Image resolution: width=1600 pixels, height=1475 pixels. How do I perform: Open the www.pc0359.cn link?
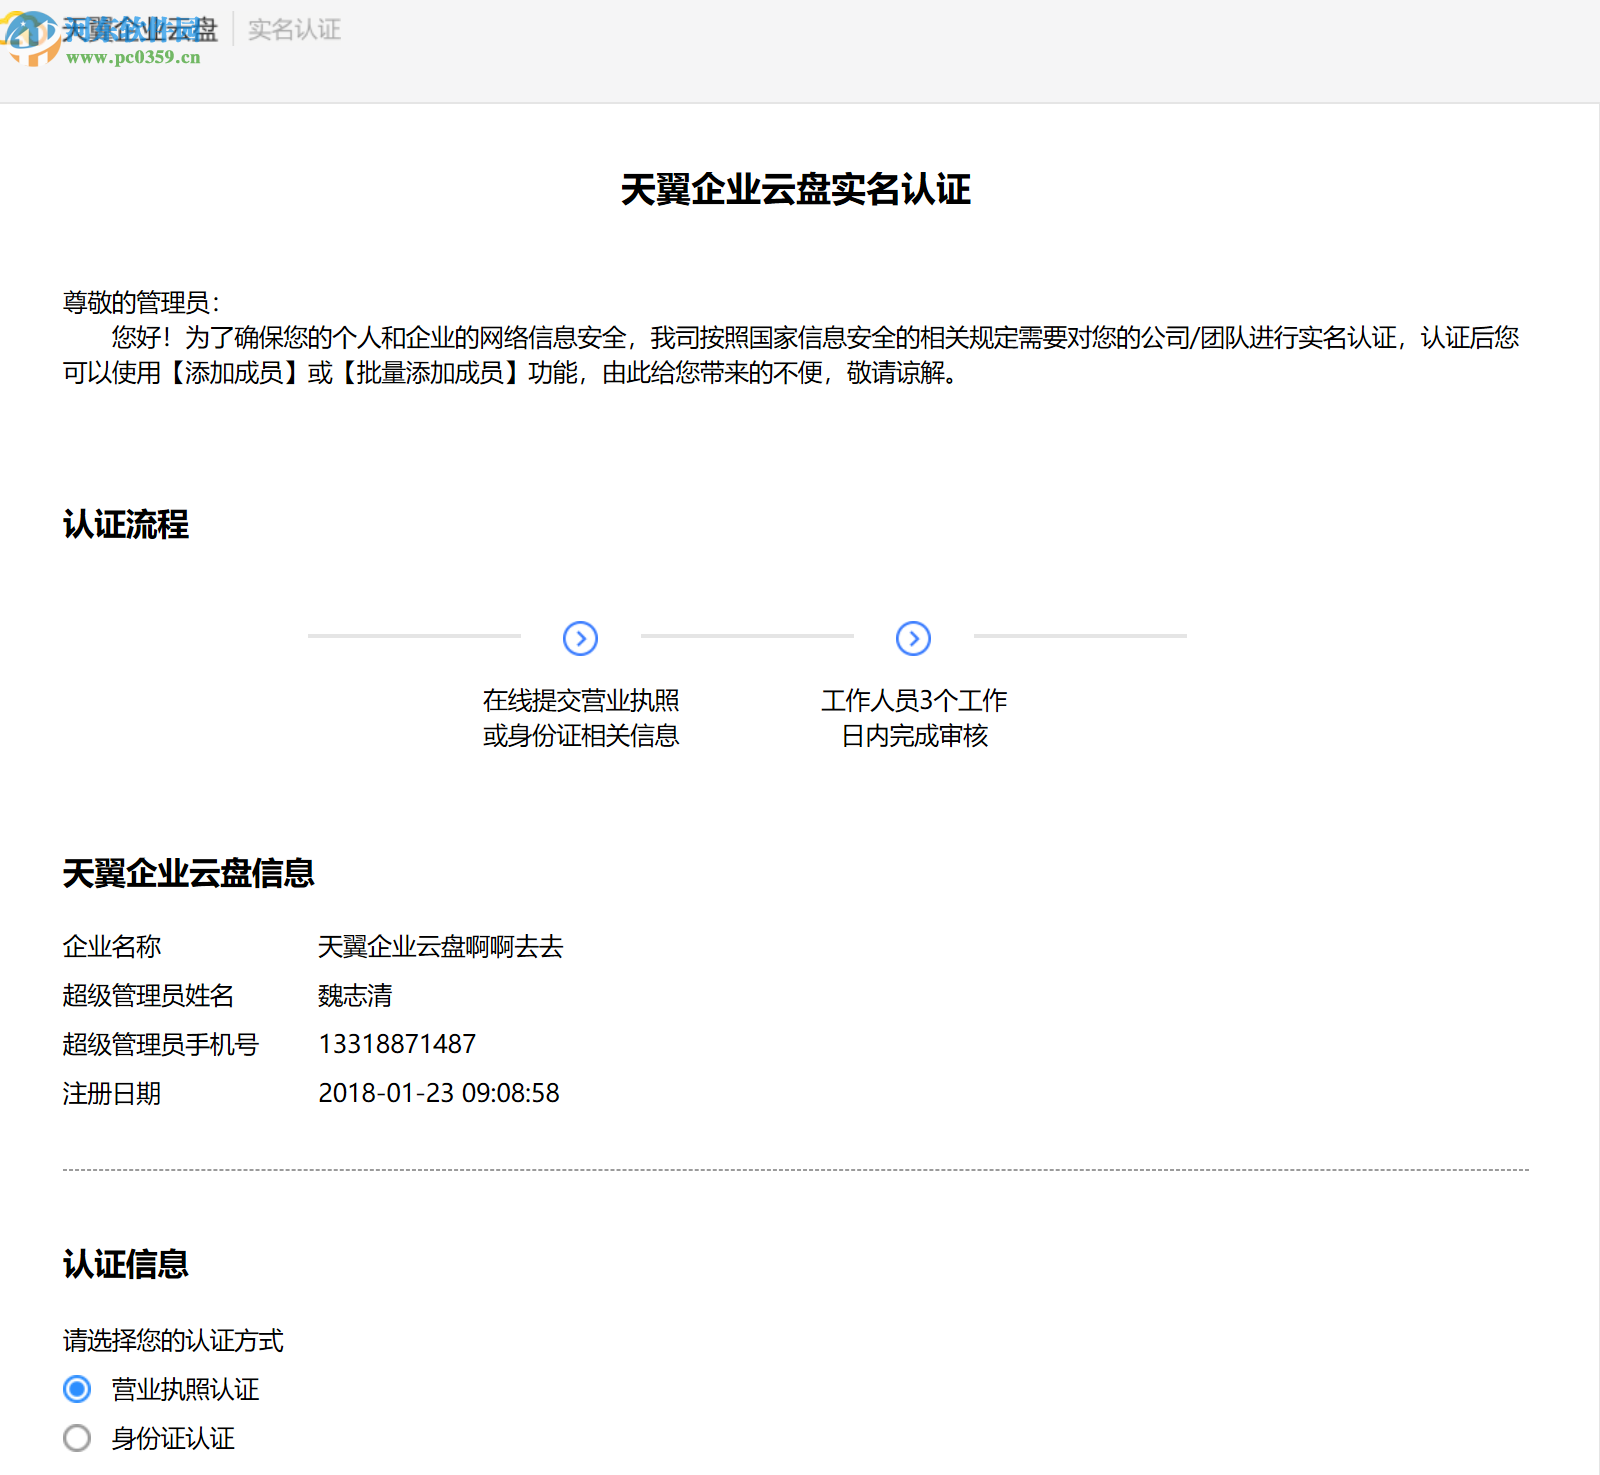click(132, 57)
